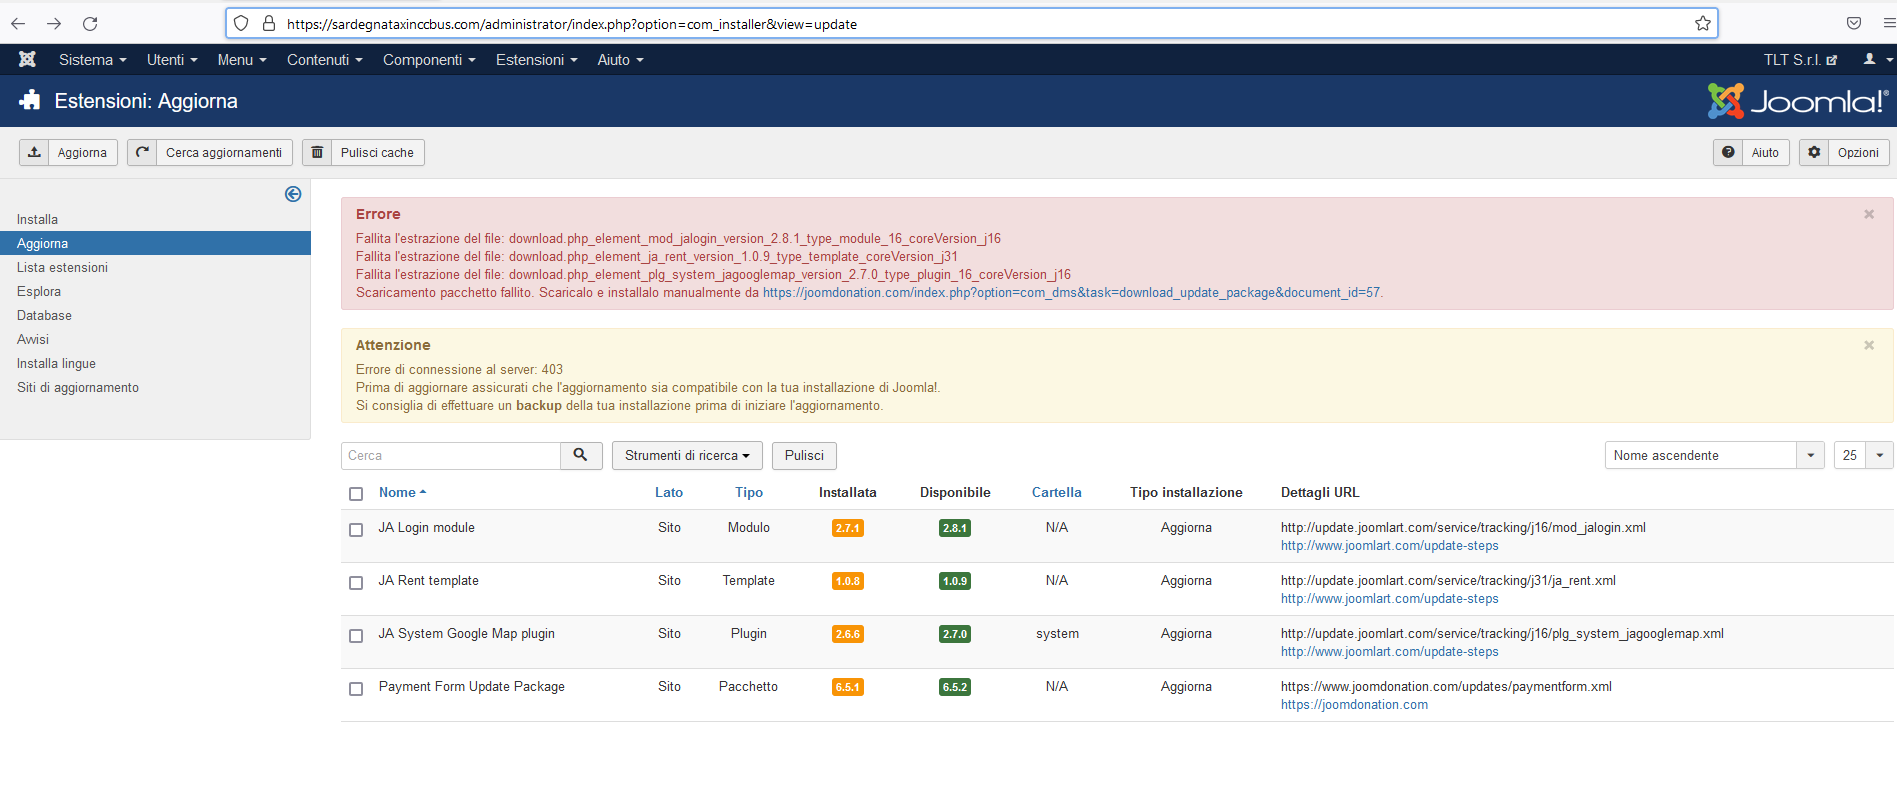Click the browser reload page icon
This screenshot has height=808, width=1897.
click(x=90, y=24)
